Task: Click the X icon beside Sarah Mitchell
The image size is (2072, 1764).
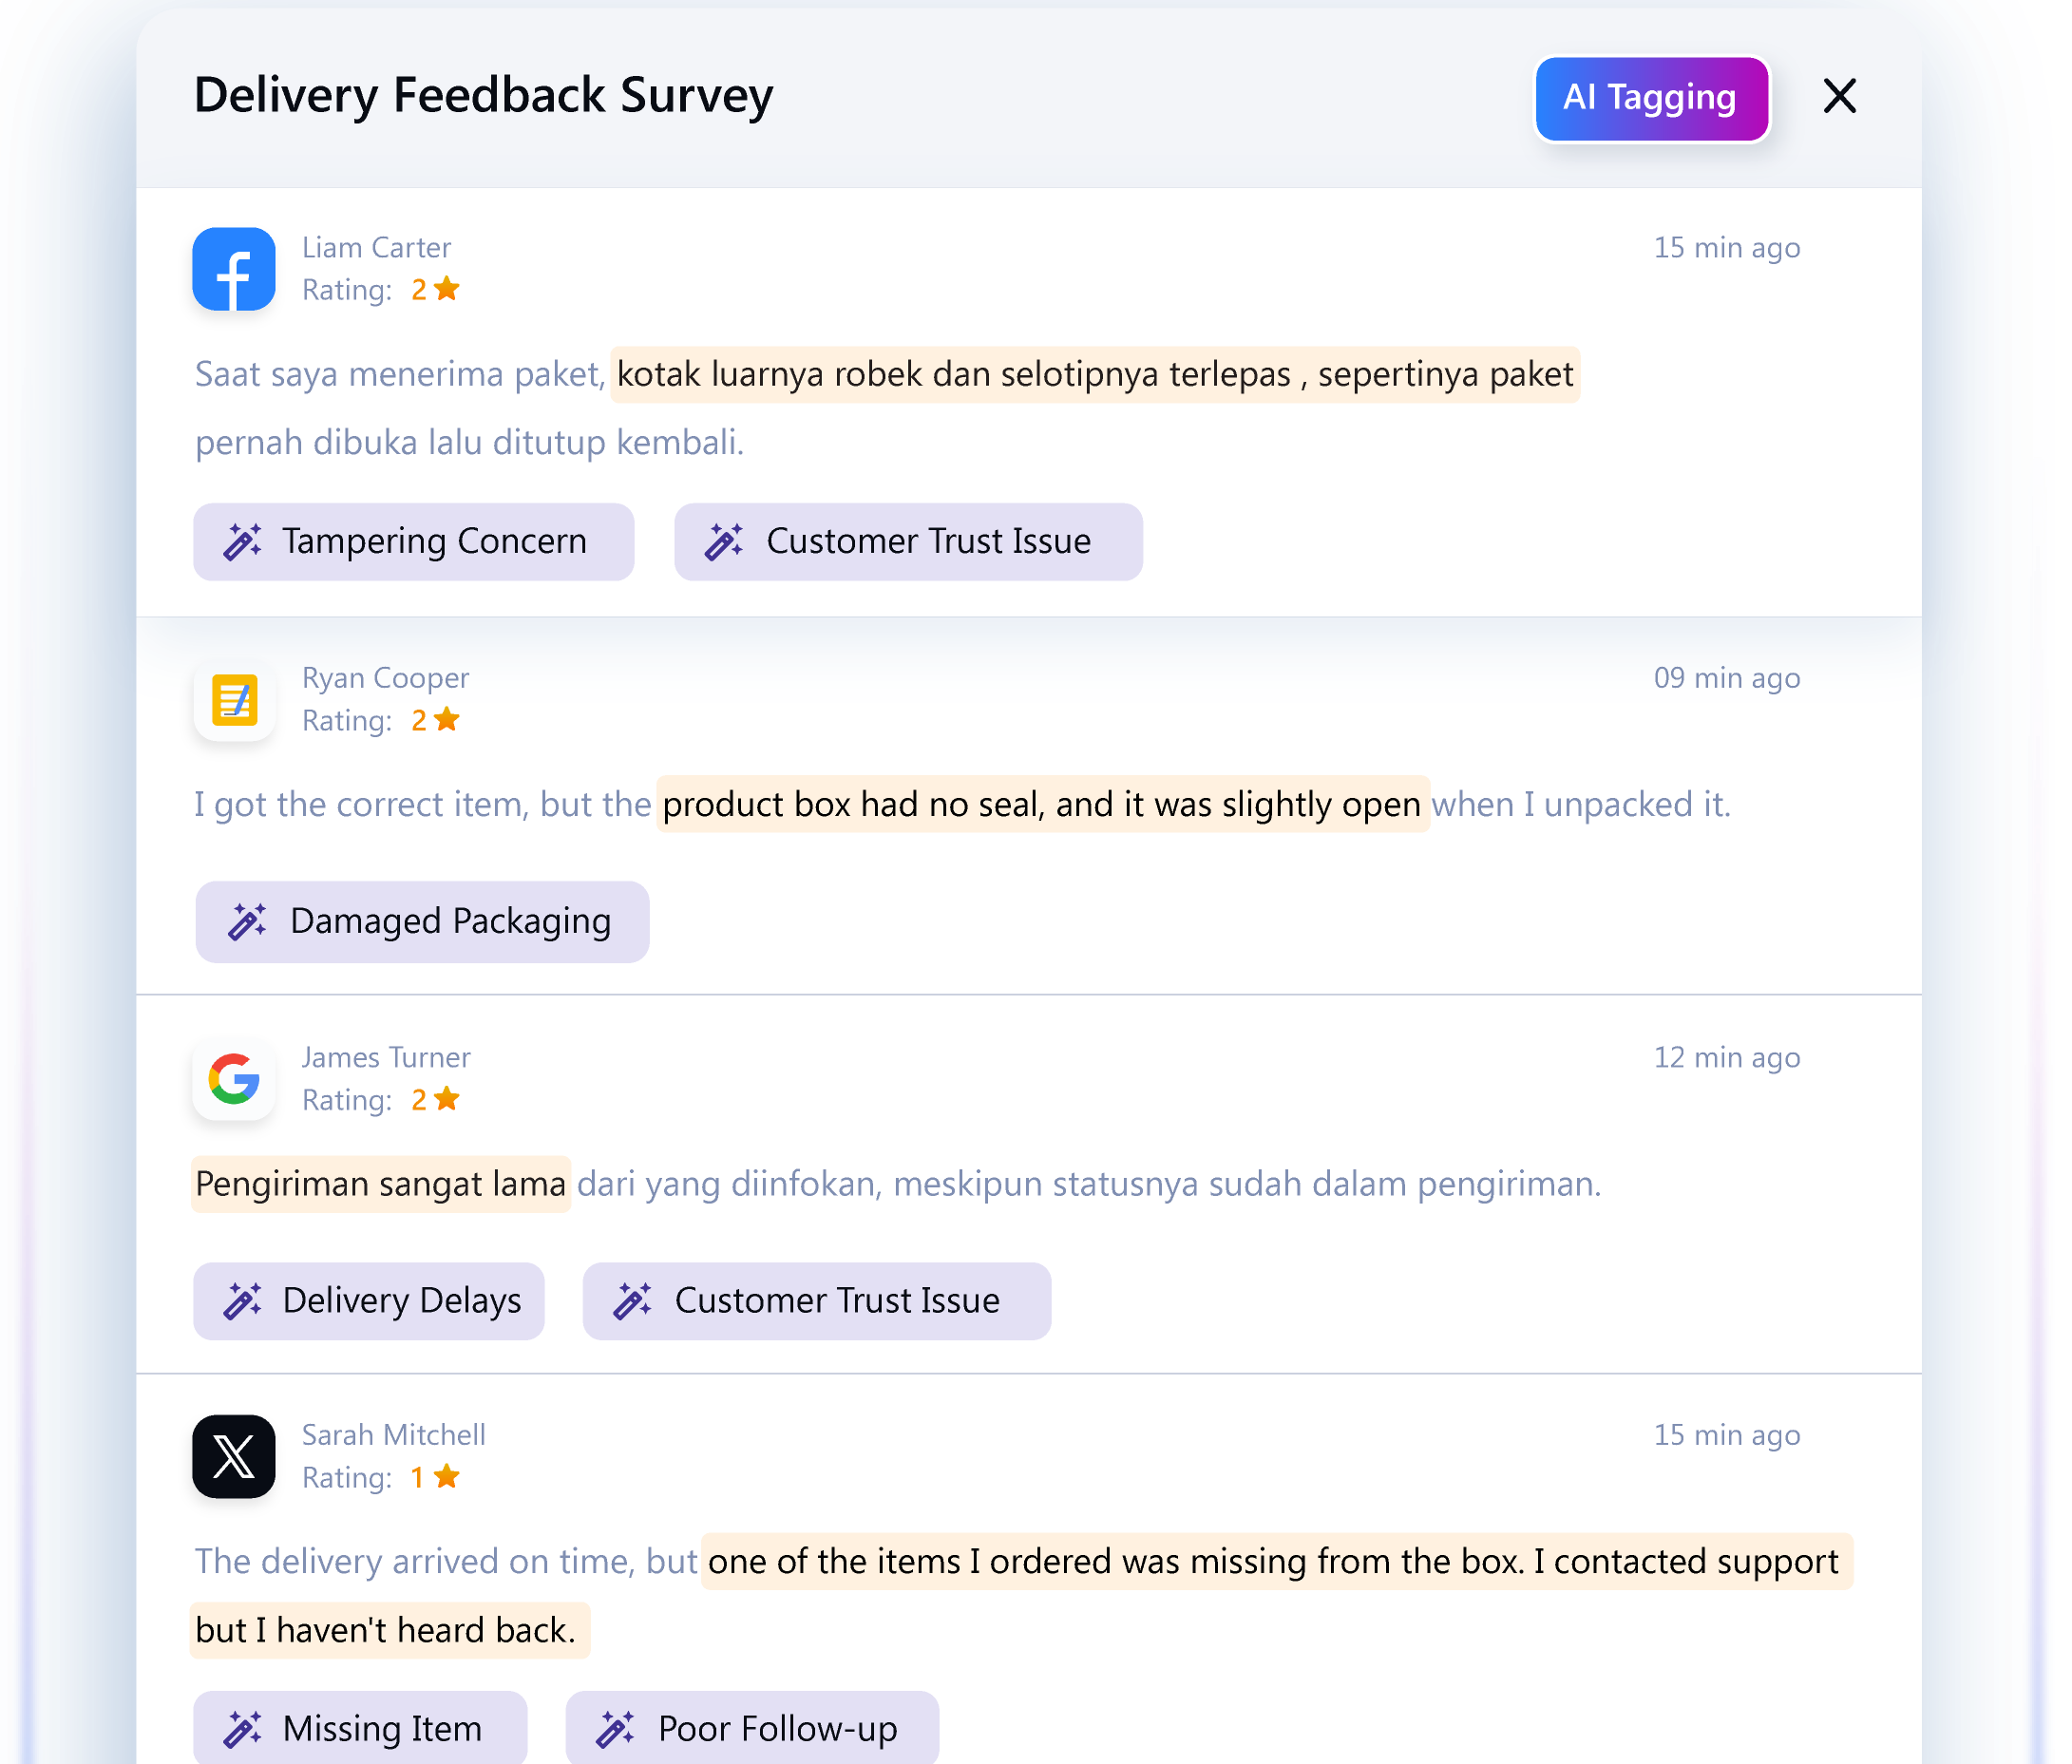Action: 234,1456
